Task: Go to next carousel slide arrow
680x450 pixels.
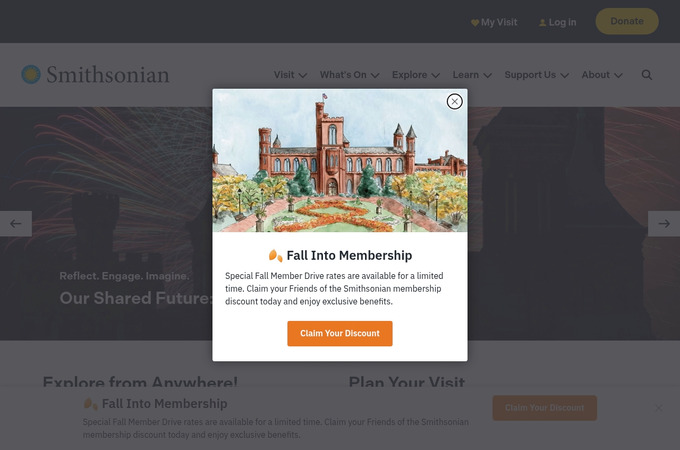Action: [x=664, y=224]
